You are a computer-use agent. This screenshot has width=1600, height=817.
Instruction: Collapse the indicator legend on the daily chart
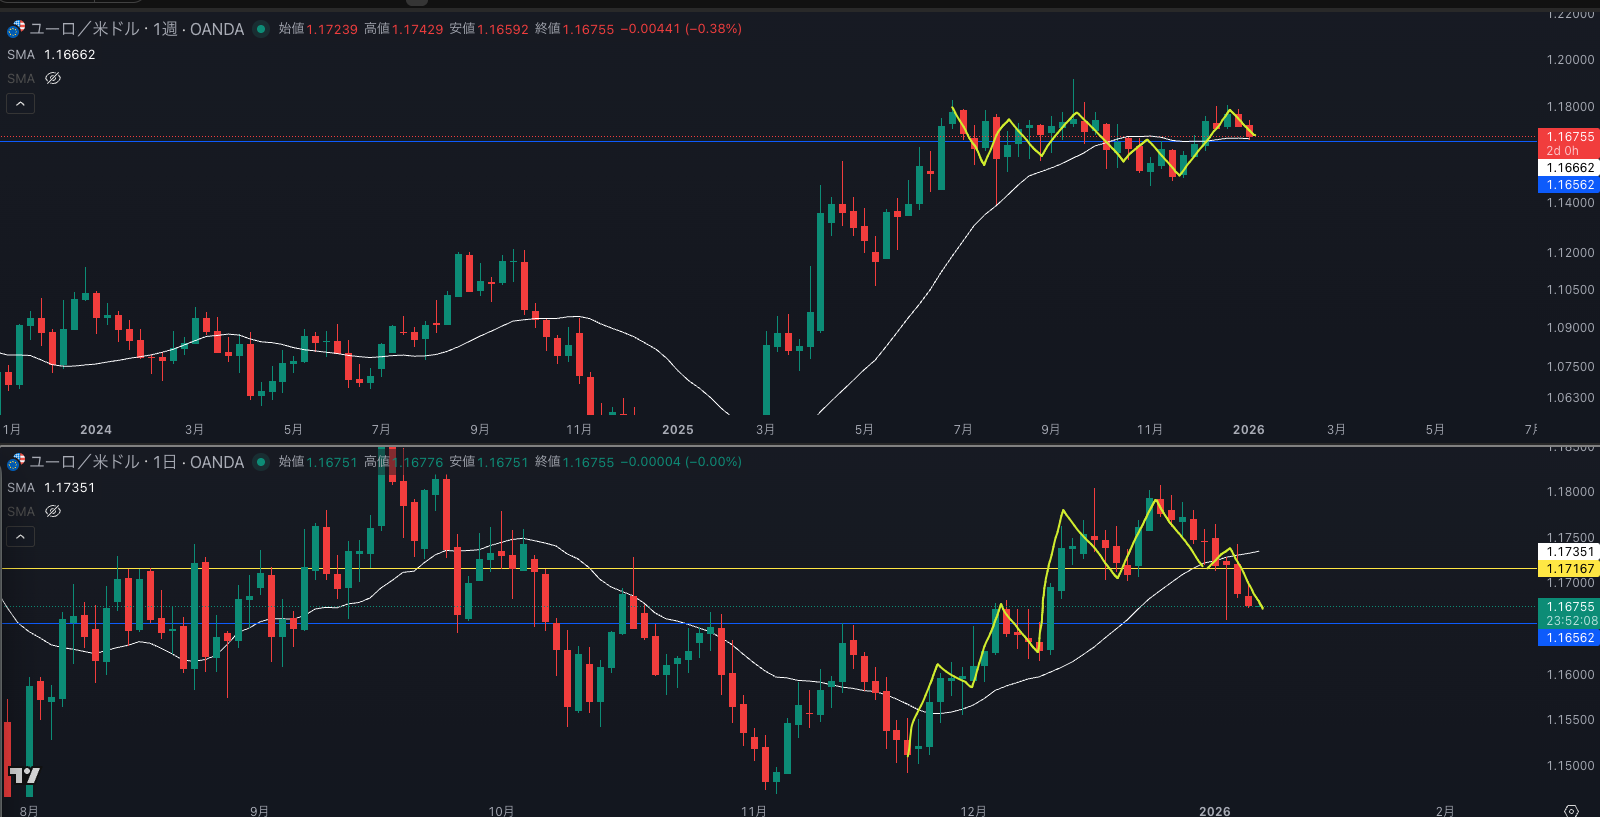coord(20,536)
